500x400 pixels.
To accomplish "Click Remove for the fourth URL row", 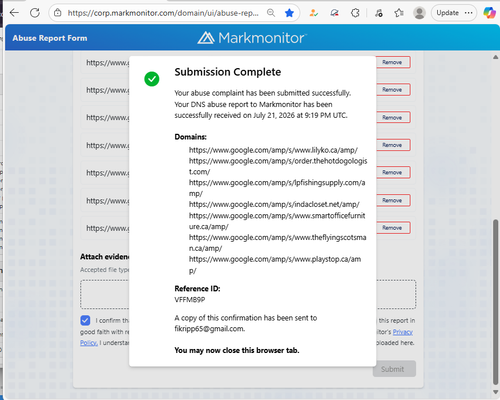I will [392, 145].
